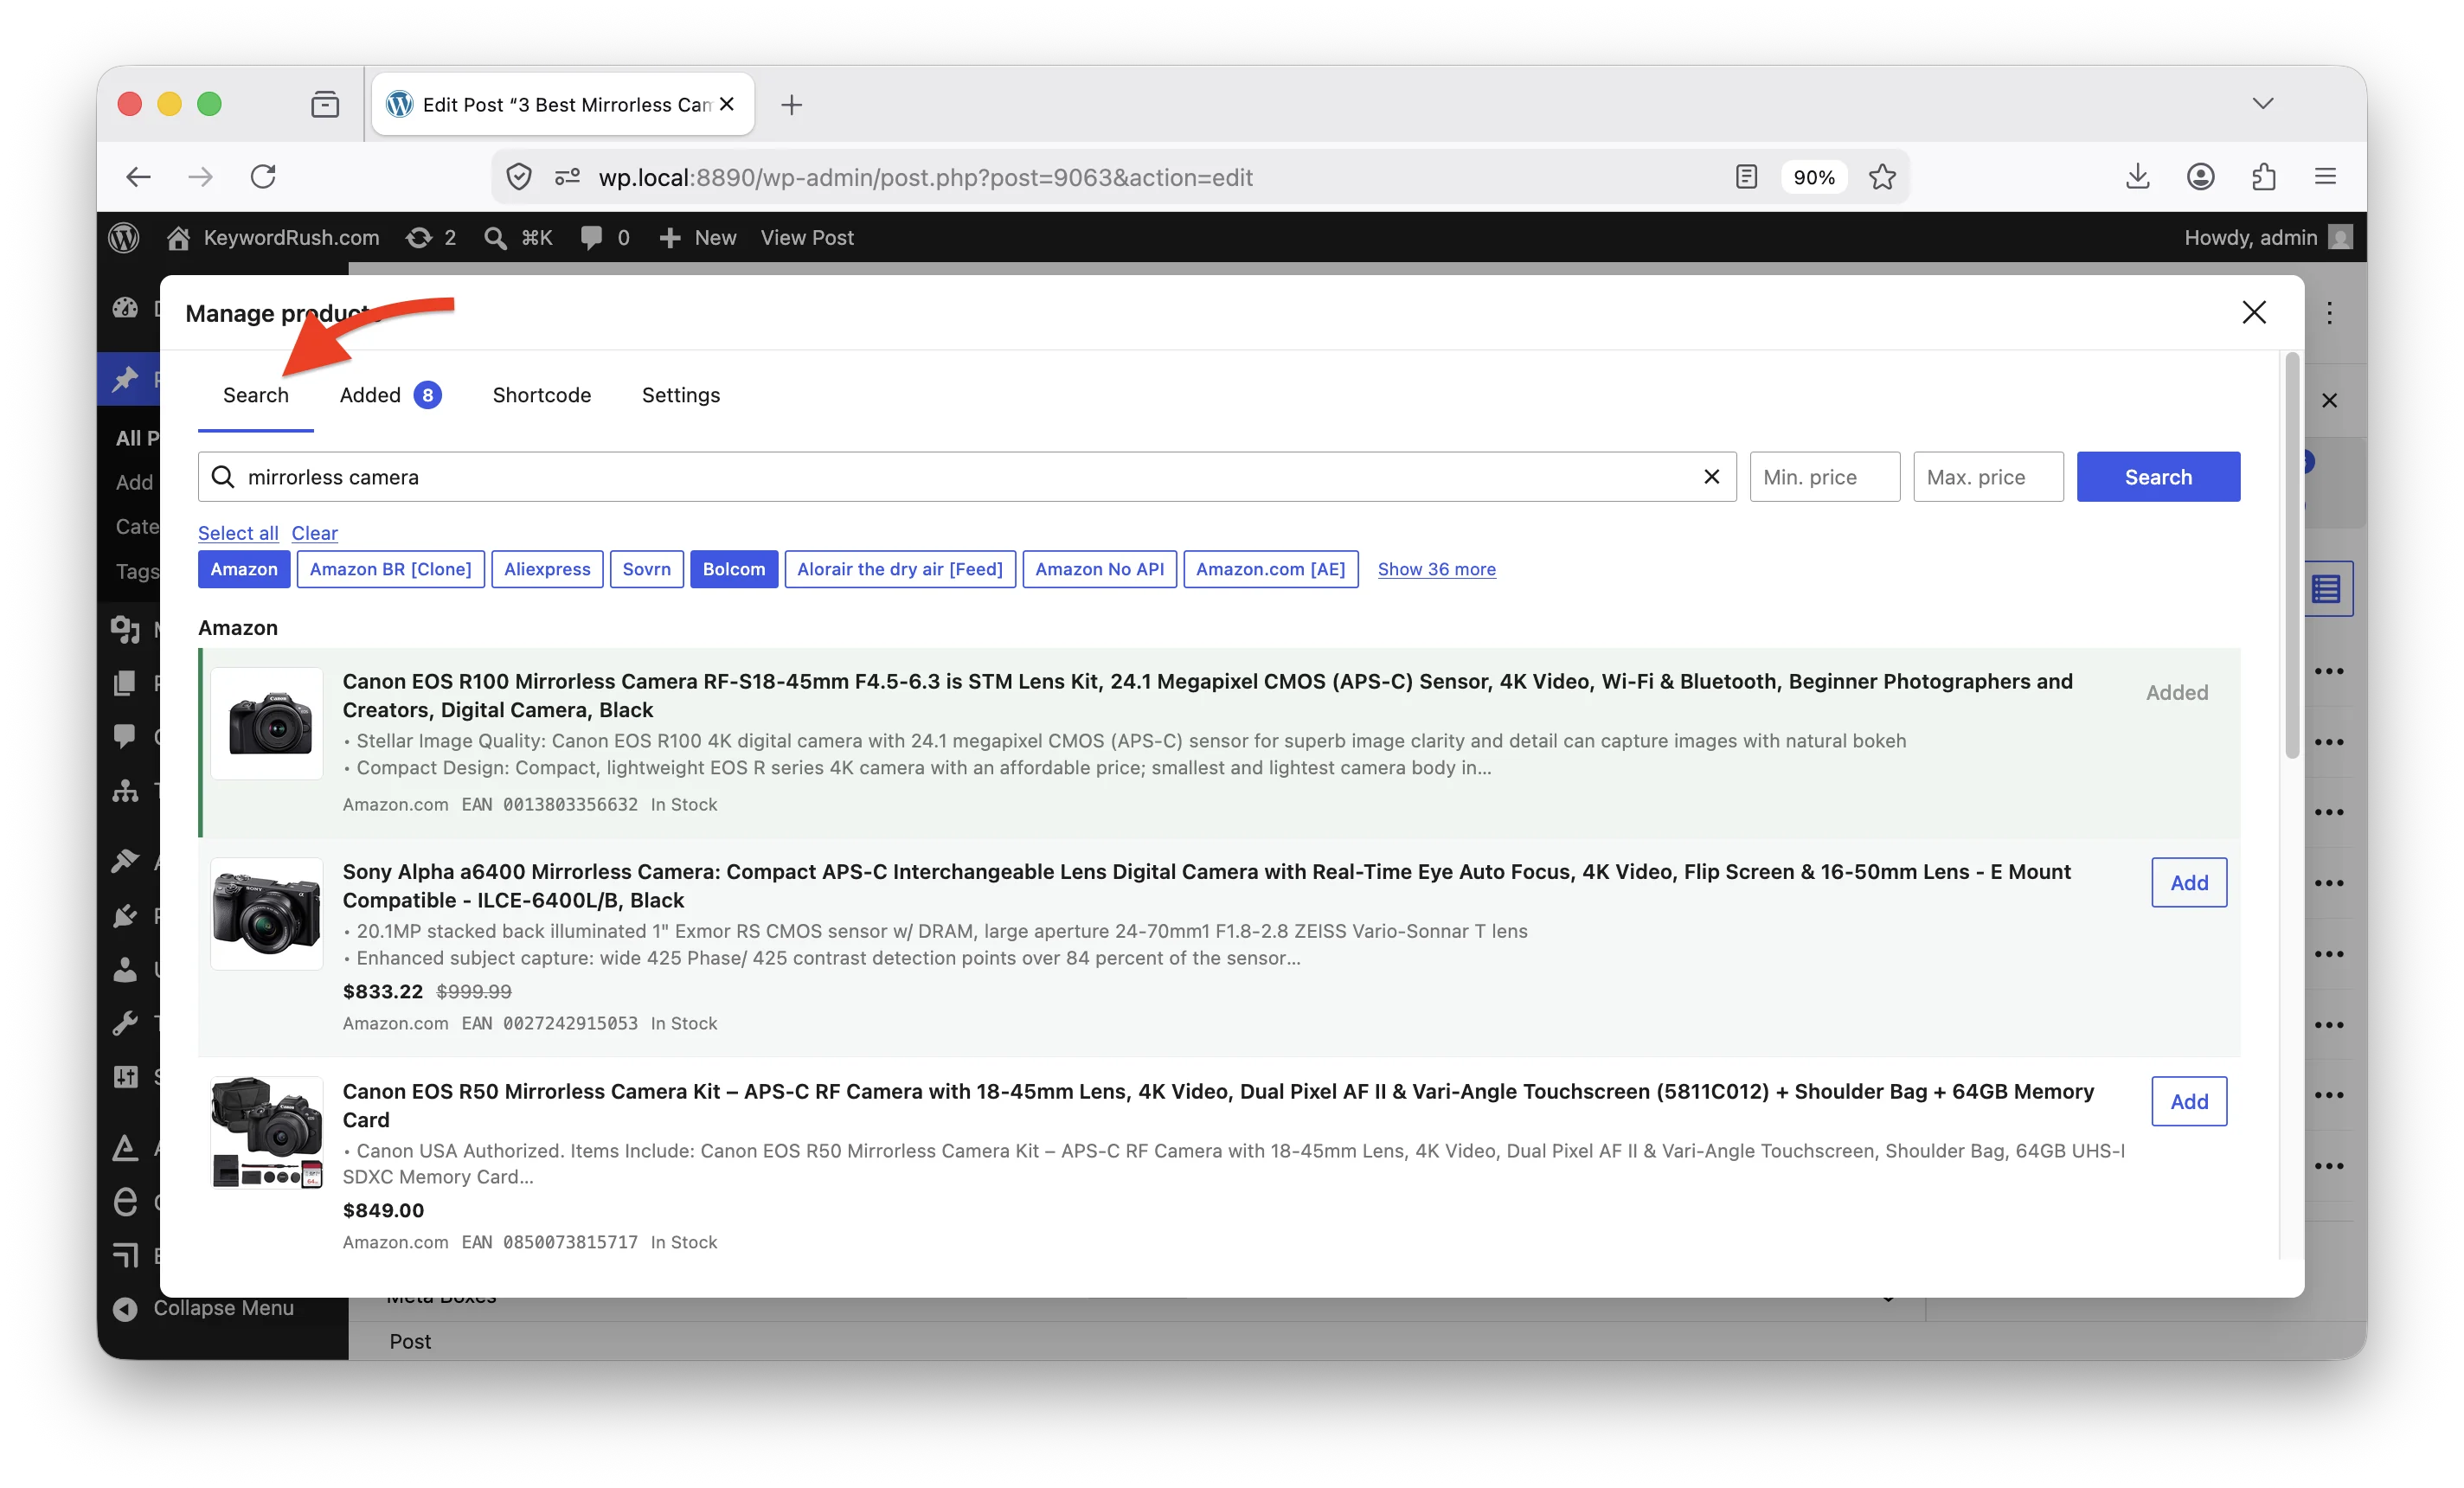2464x1488 pixels.
Task: Click the blue Search button
Action: [2158, 477]
